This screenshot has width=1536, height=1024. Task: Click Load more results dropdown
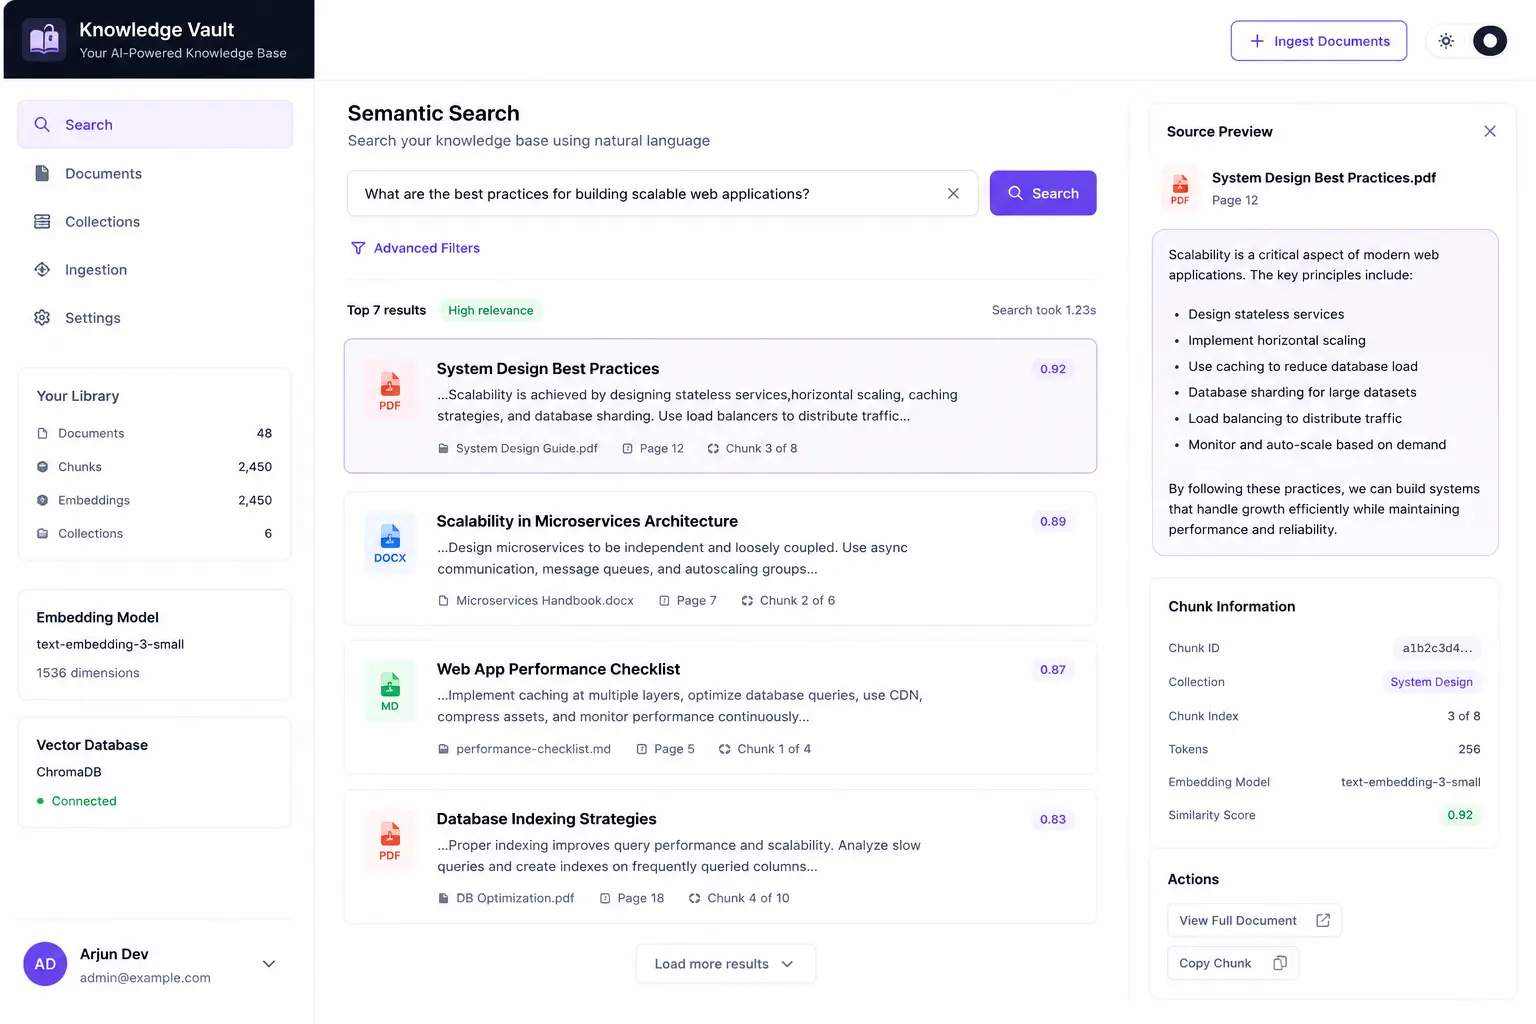pyautogui.click(x=725, y=964)
